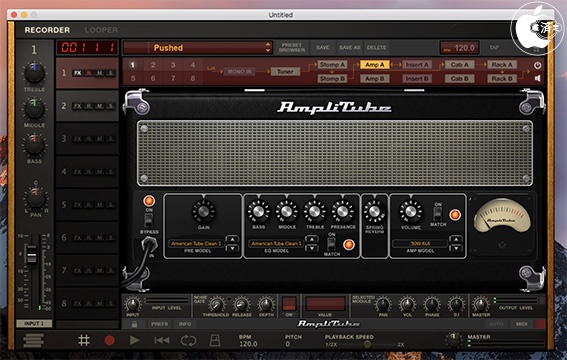Toggle FX on track 1
Viewport: 567px width, 360px height.
(x=77, y=73)
